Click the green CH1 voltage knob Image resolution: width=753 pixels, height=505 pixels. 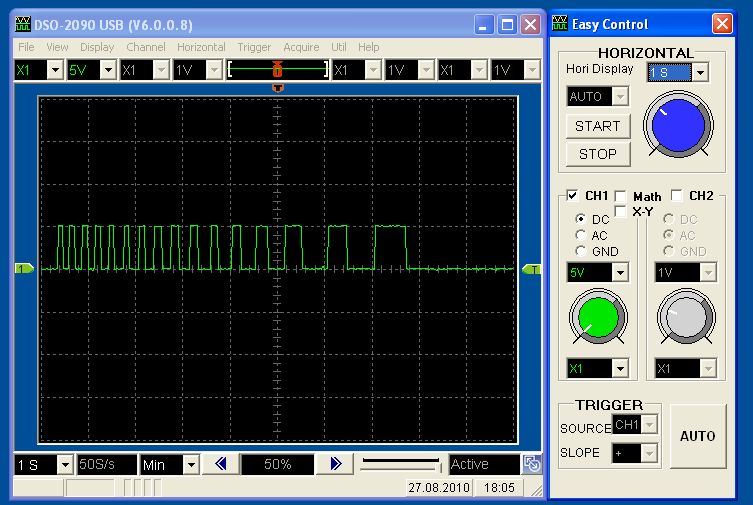click(597, 318)
